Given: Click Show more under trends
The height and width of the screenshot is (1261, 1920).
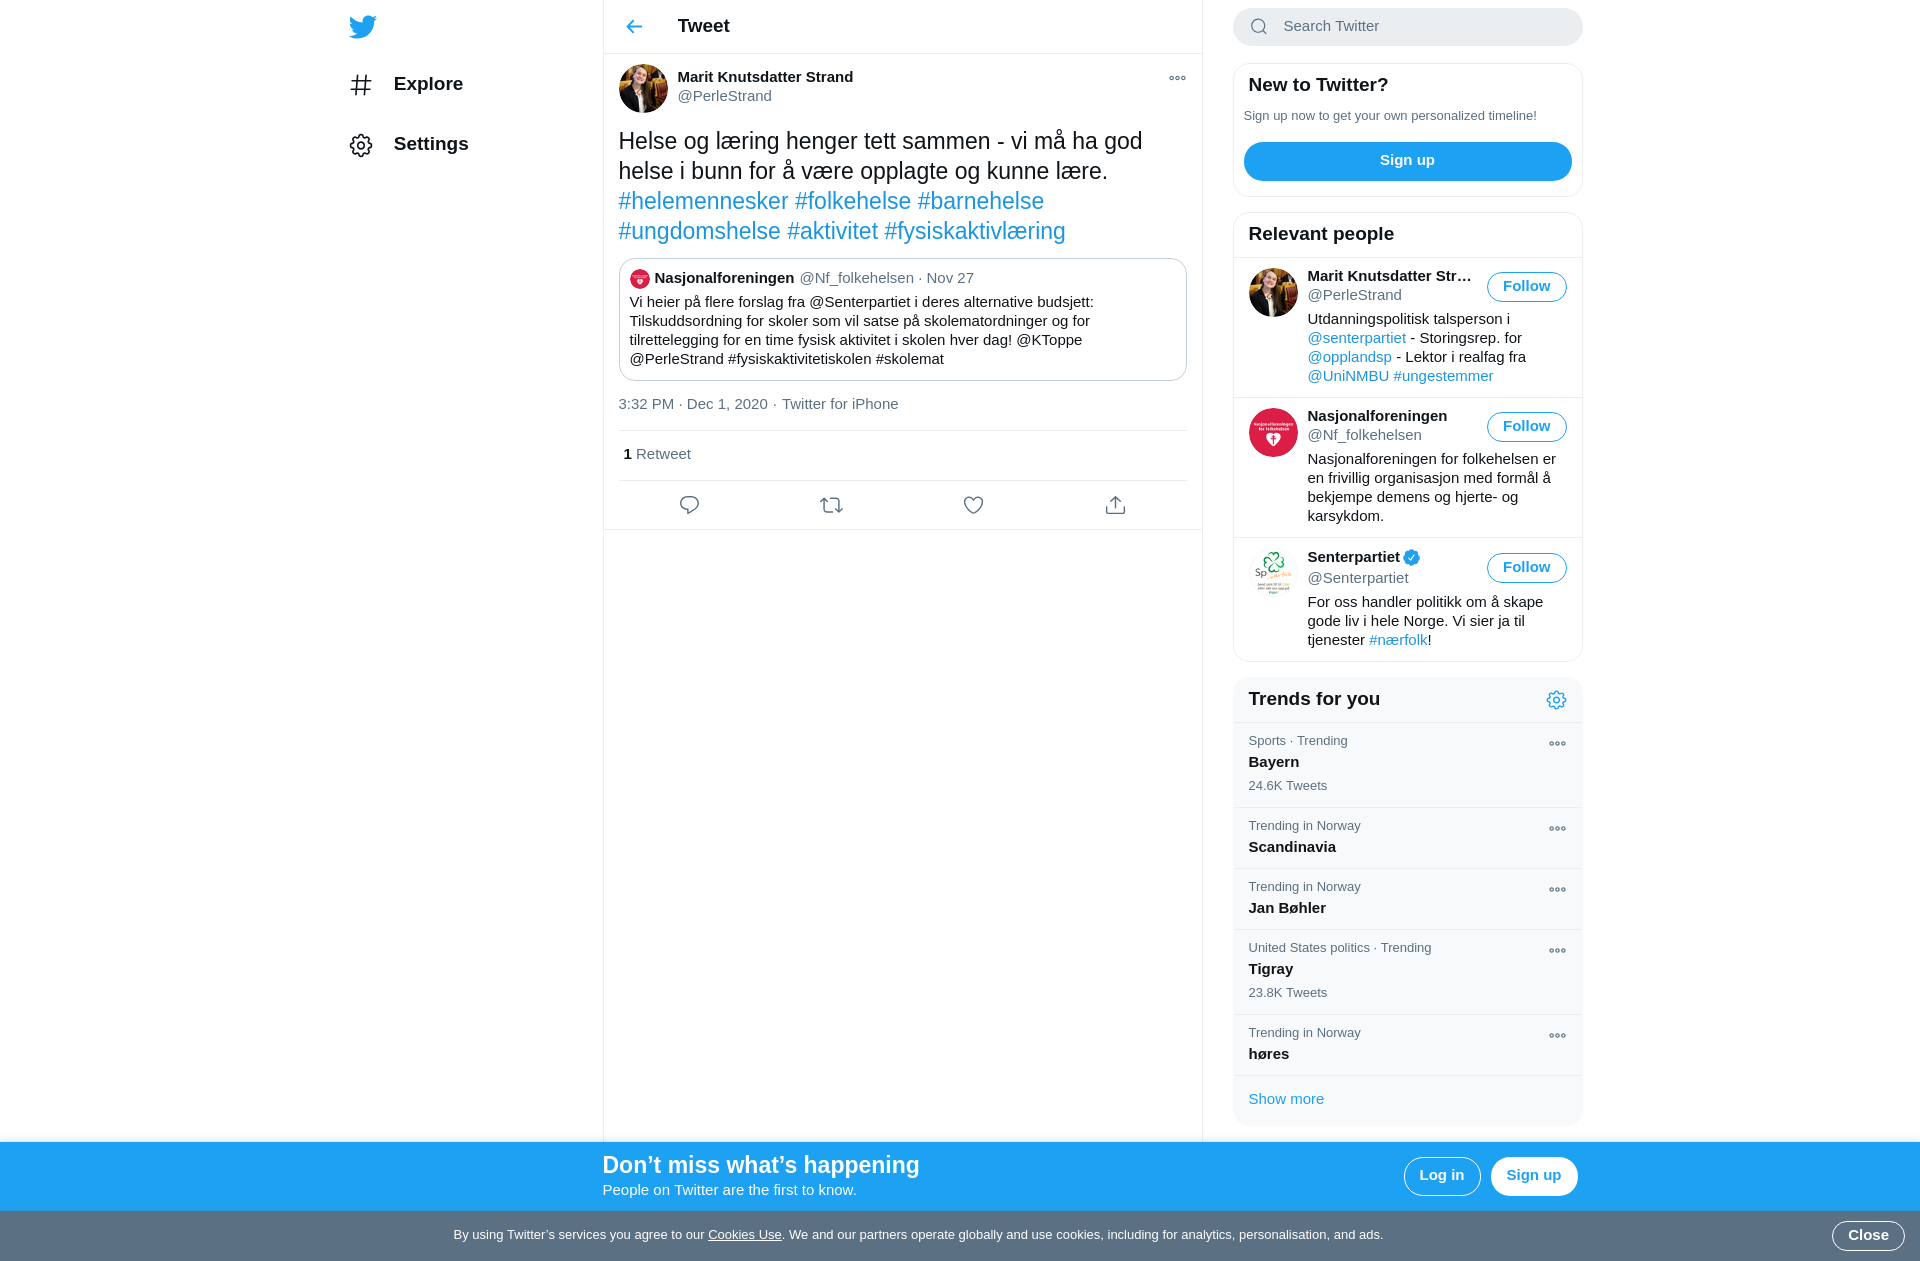Looking at the screenshot, I should point(1286,1099).
